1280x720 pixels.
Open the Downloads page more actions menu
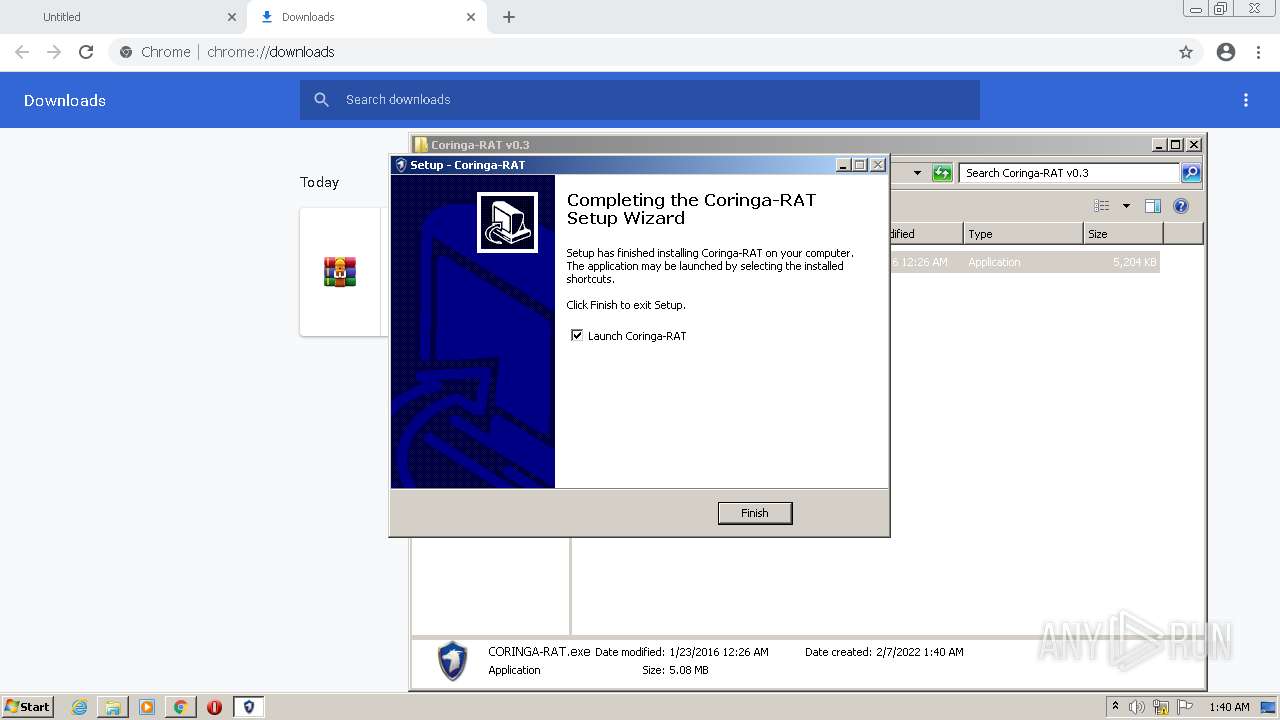coord(1246,100)
